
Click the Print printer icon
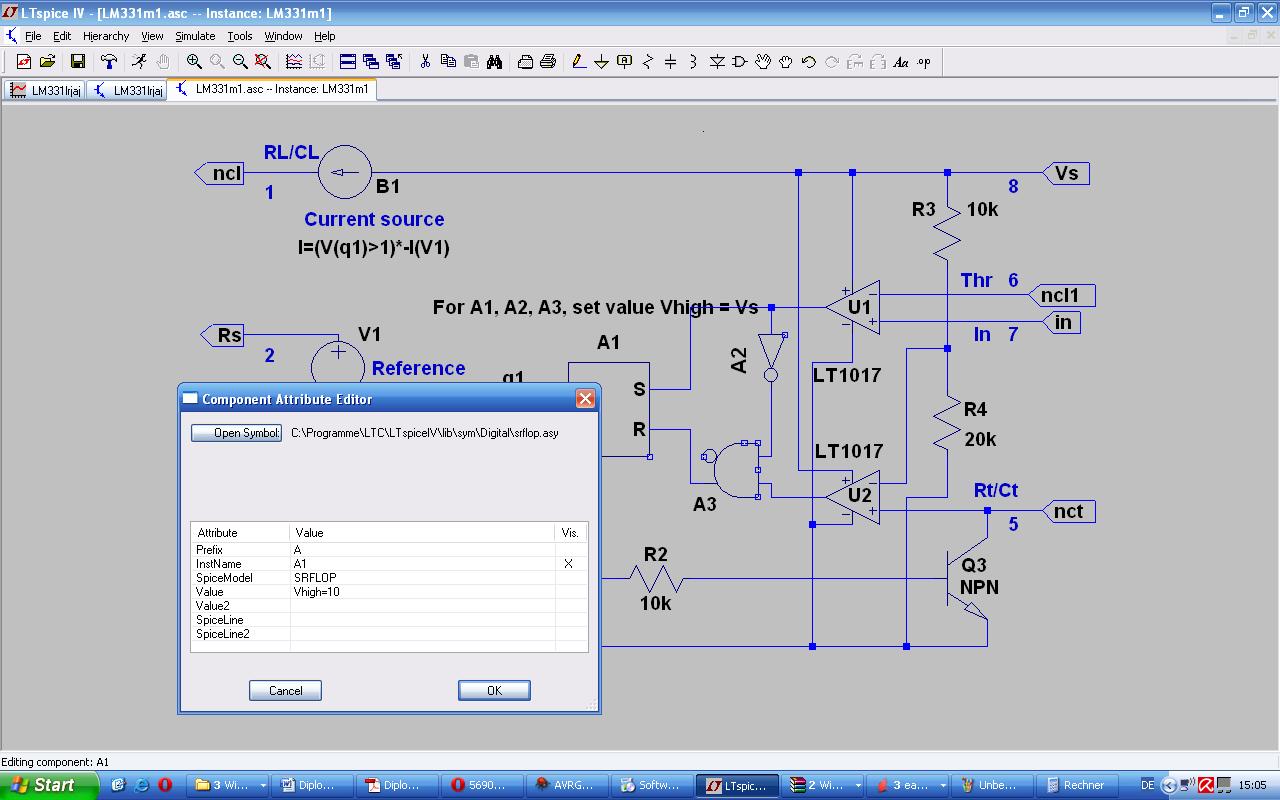point(548,62)
